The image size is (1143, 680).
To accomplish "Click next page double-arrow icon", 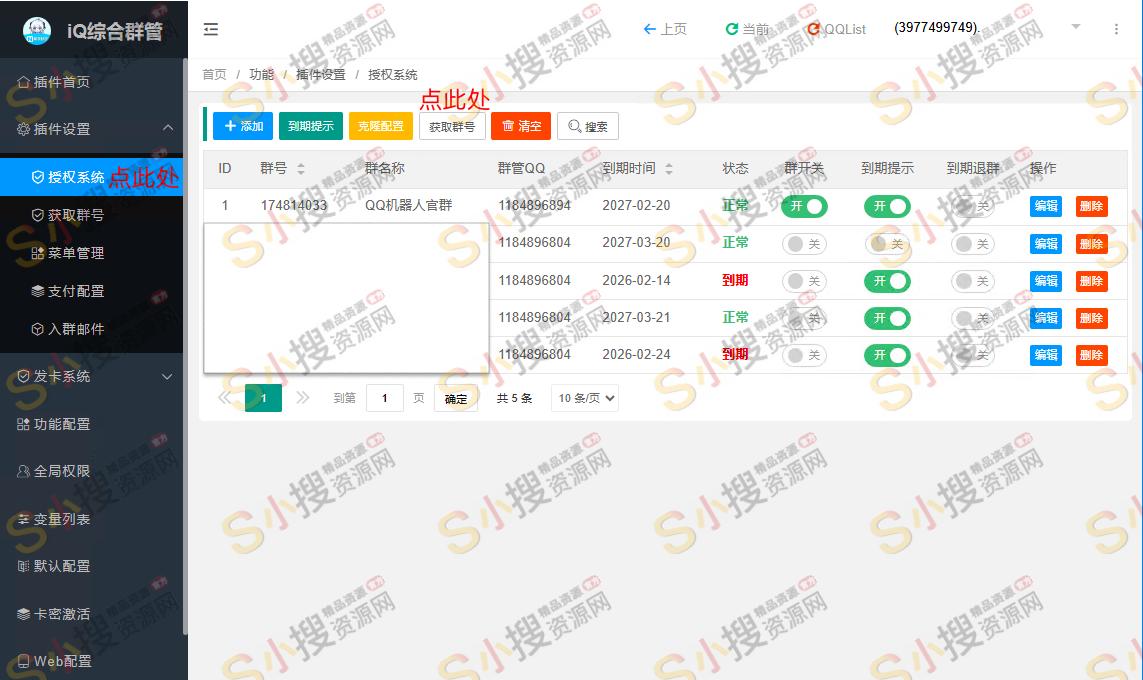I will pos(303,398).
